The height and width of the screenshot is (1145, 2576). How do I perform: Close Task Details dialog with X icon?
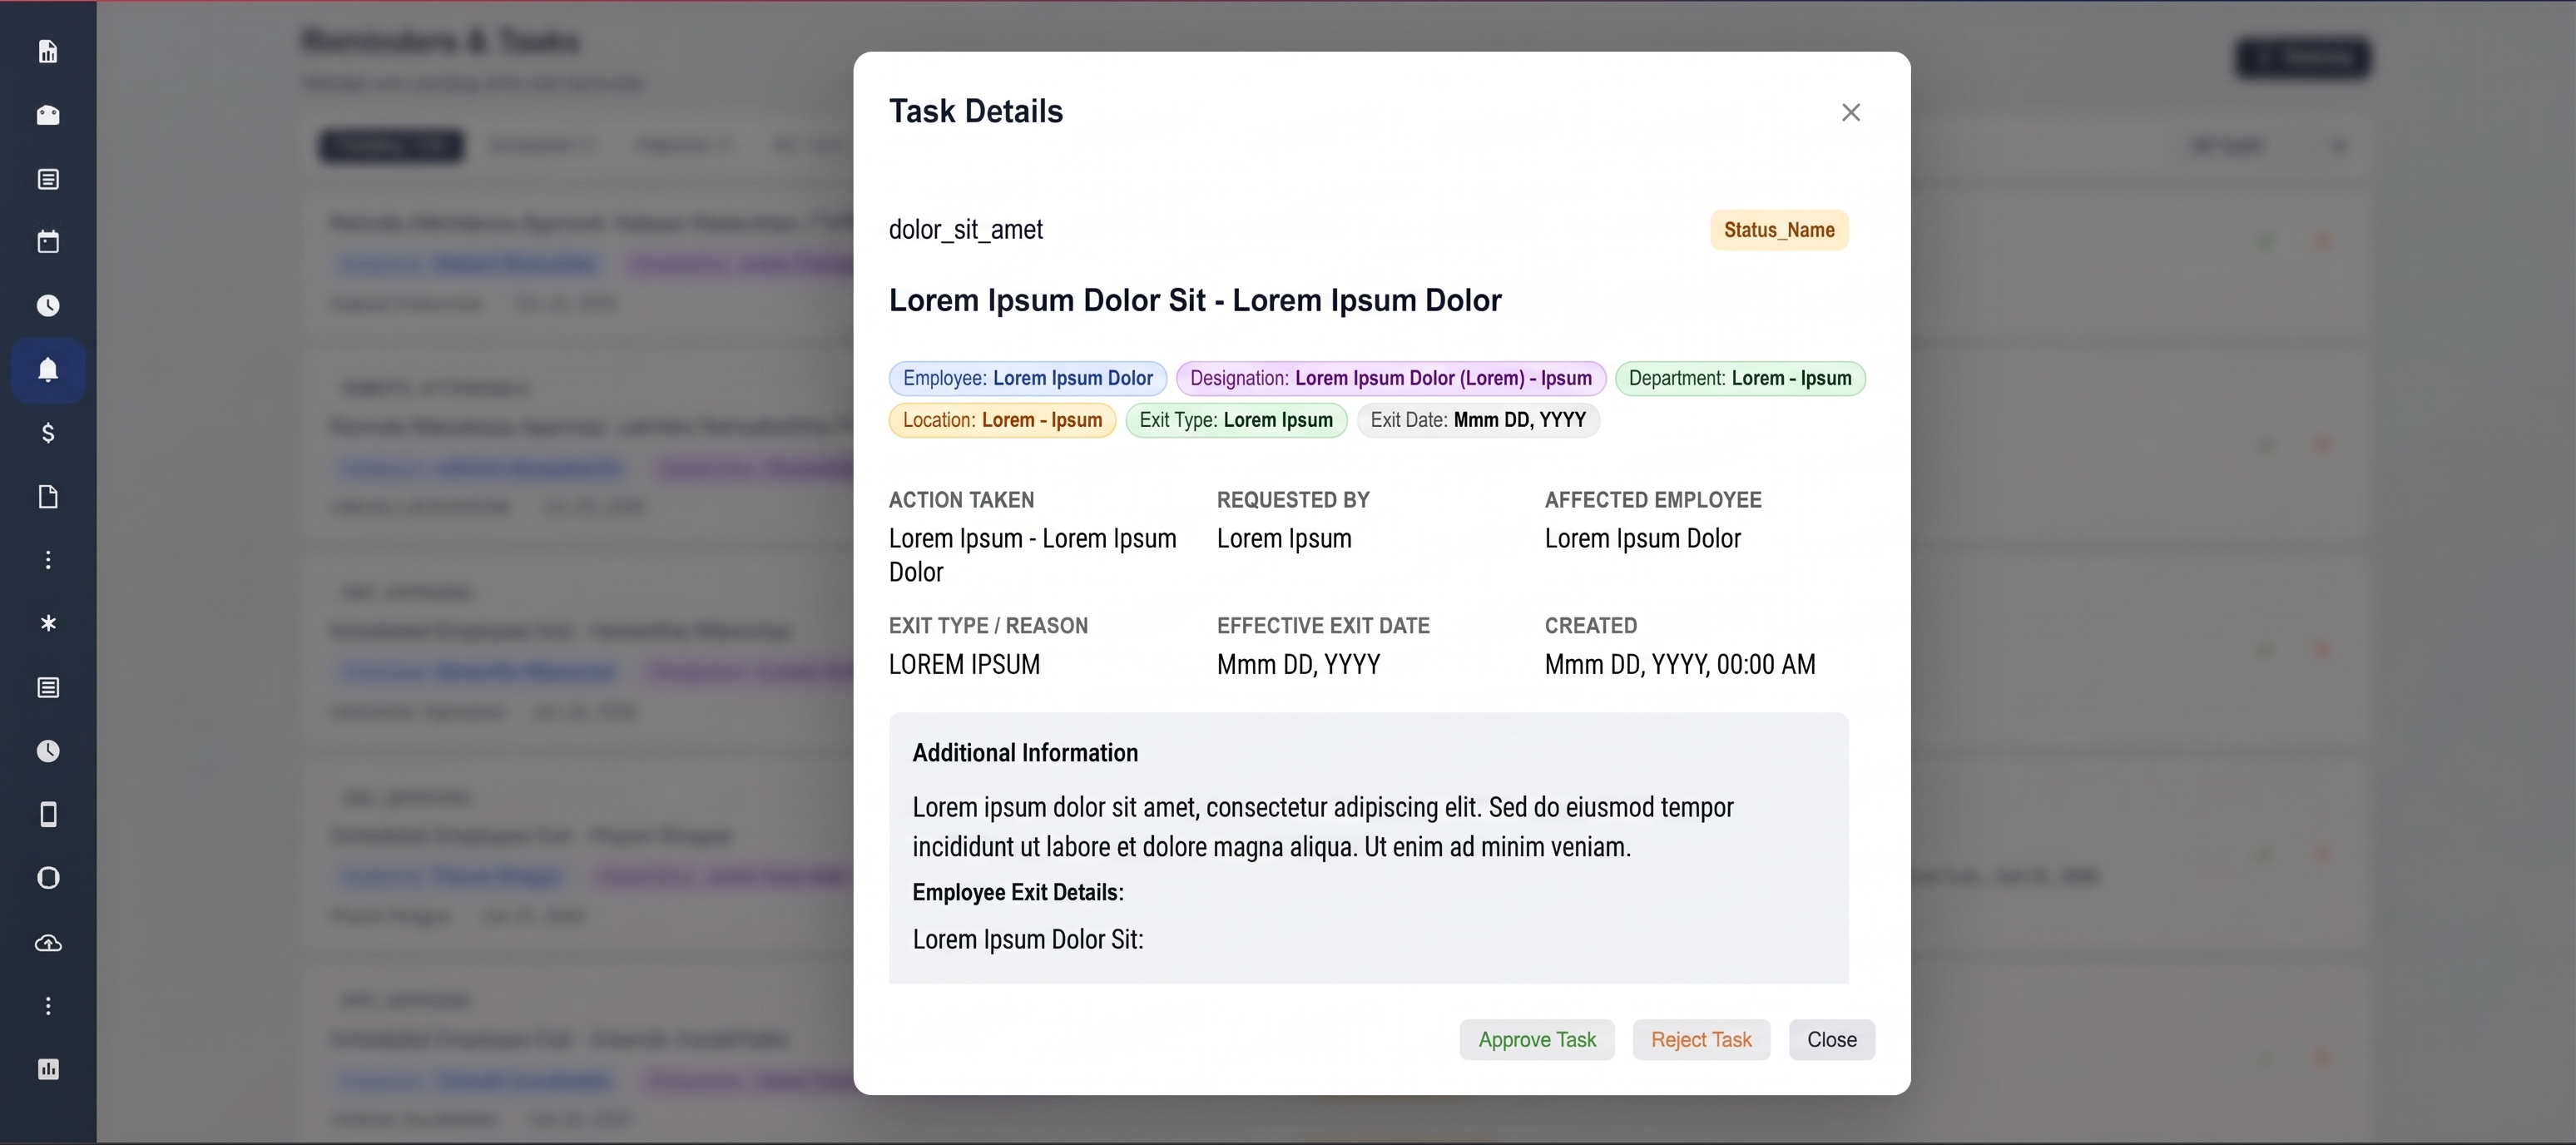(x=1850, y=112)
